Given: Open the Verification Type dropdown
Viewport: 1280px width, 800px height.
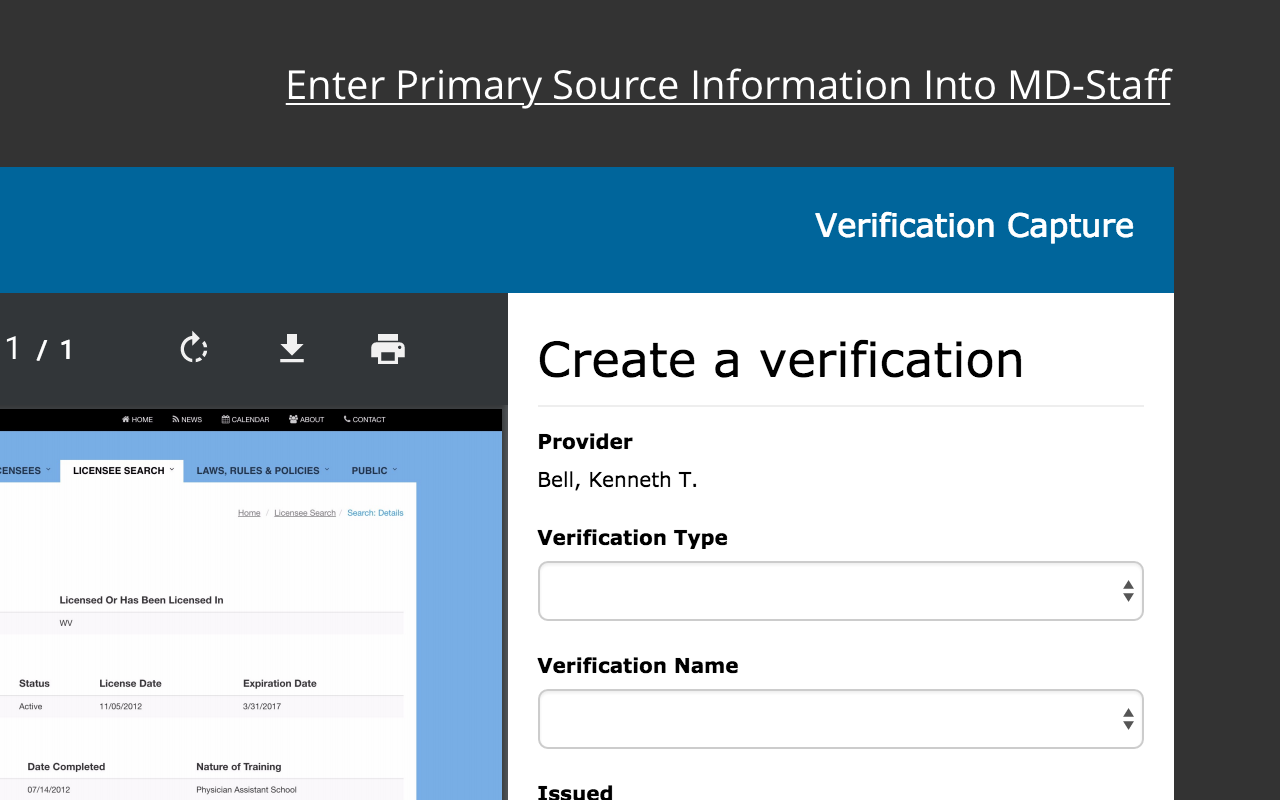Looking at the screenshot, I should 840,591.
